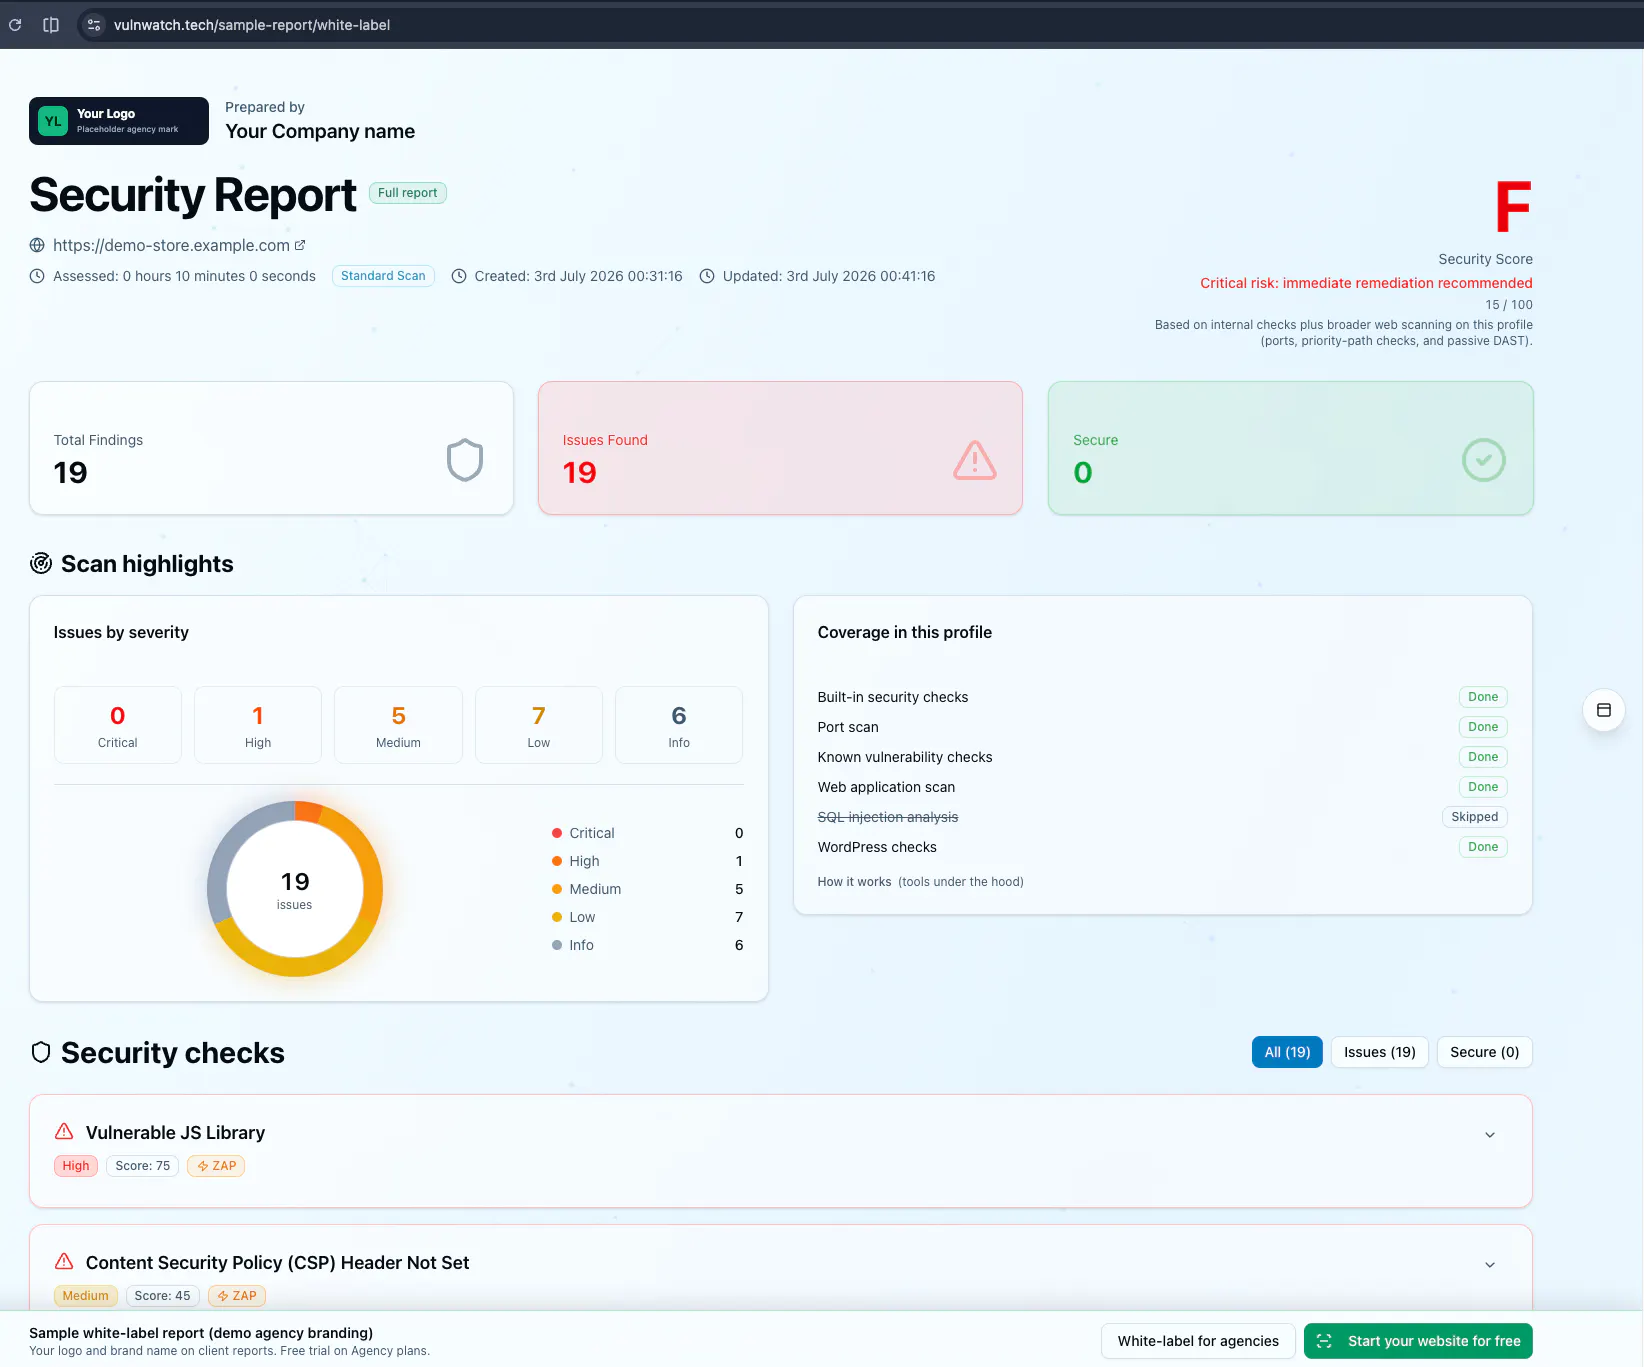Filter to Issues (19)
The image size is (1644, 1367).
coord(1380,1052)
